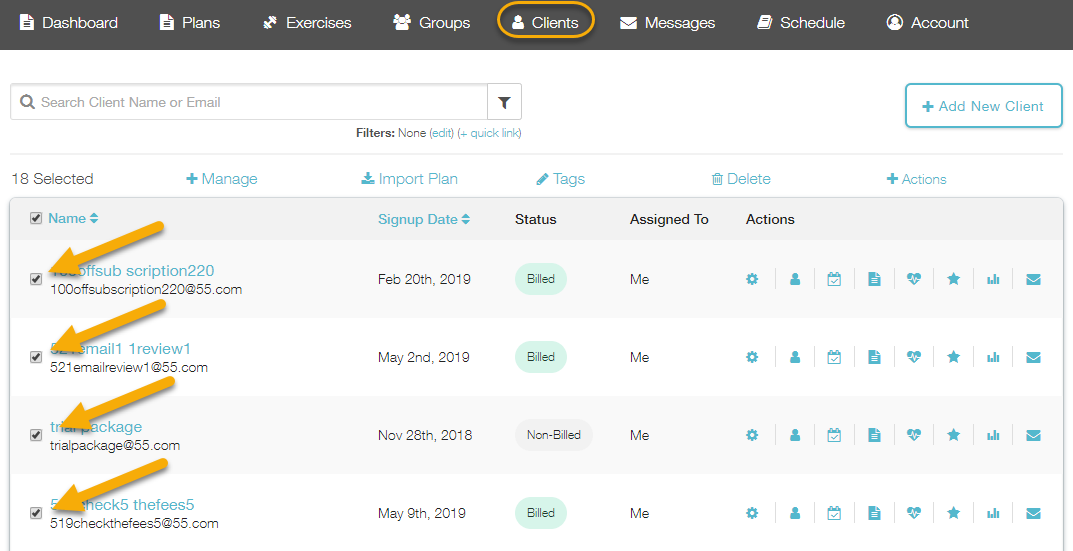
Task: Open calendar icon for 521email1 1review1 row
Action: [x=834, y=358]
